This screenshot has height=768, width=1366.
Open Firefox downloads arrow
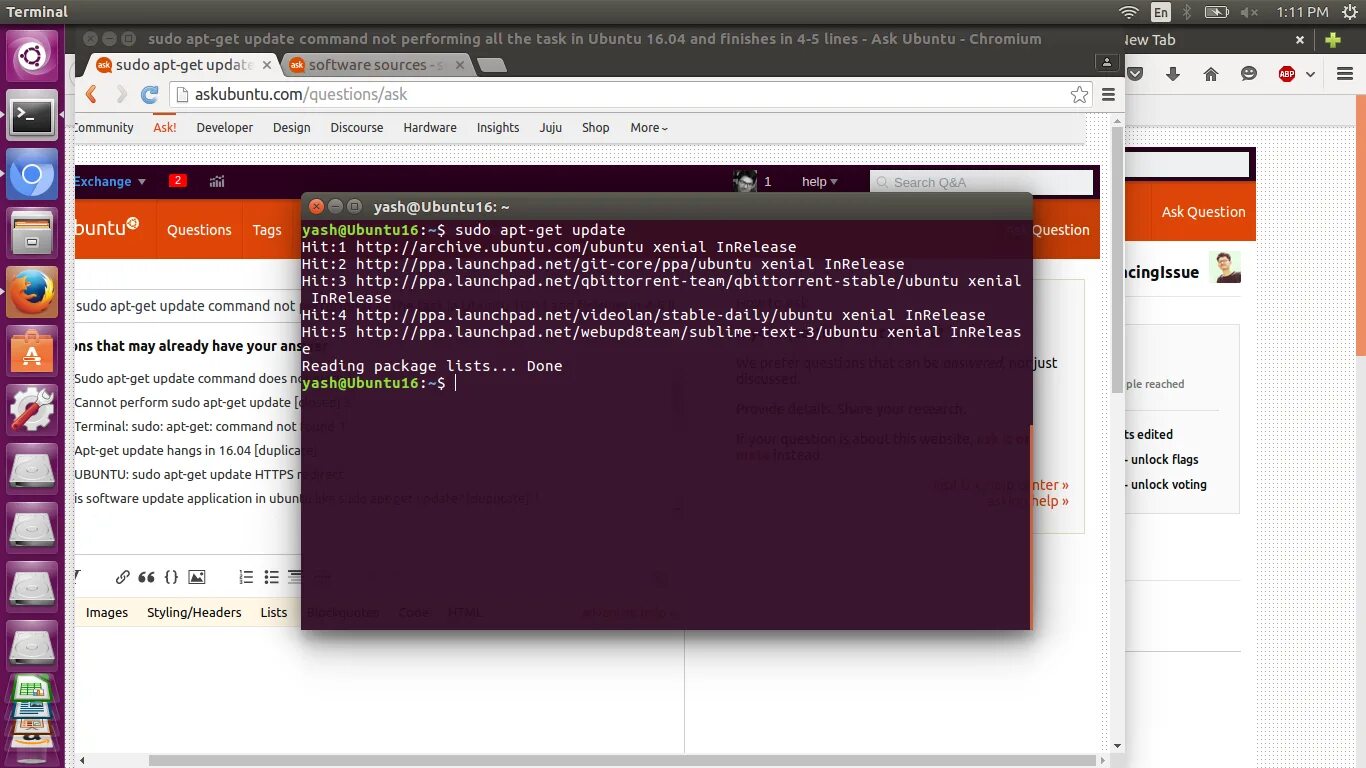[1173, 74]
